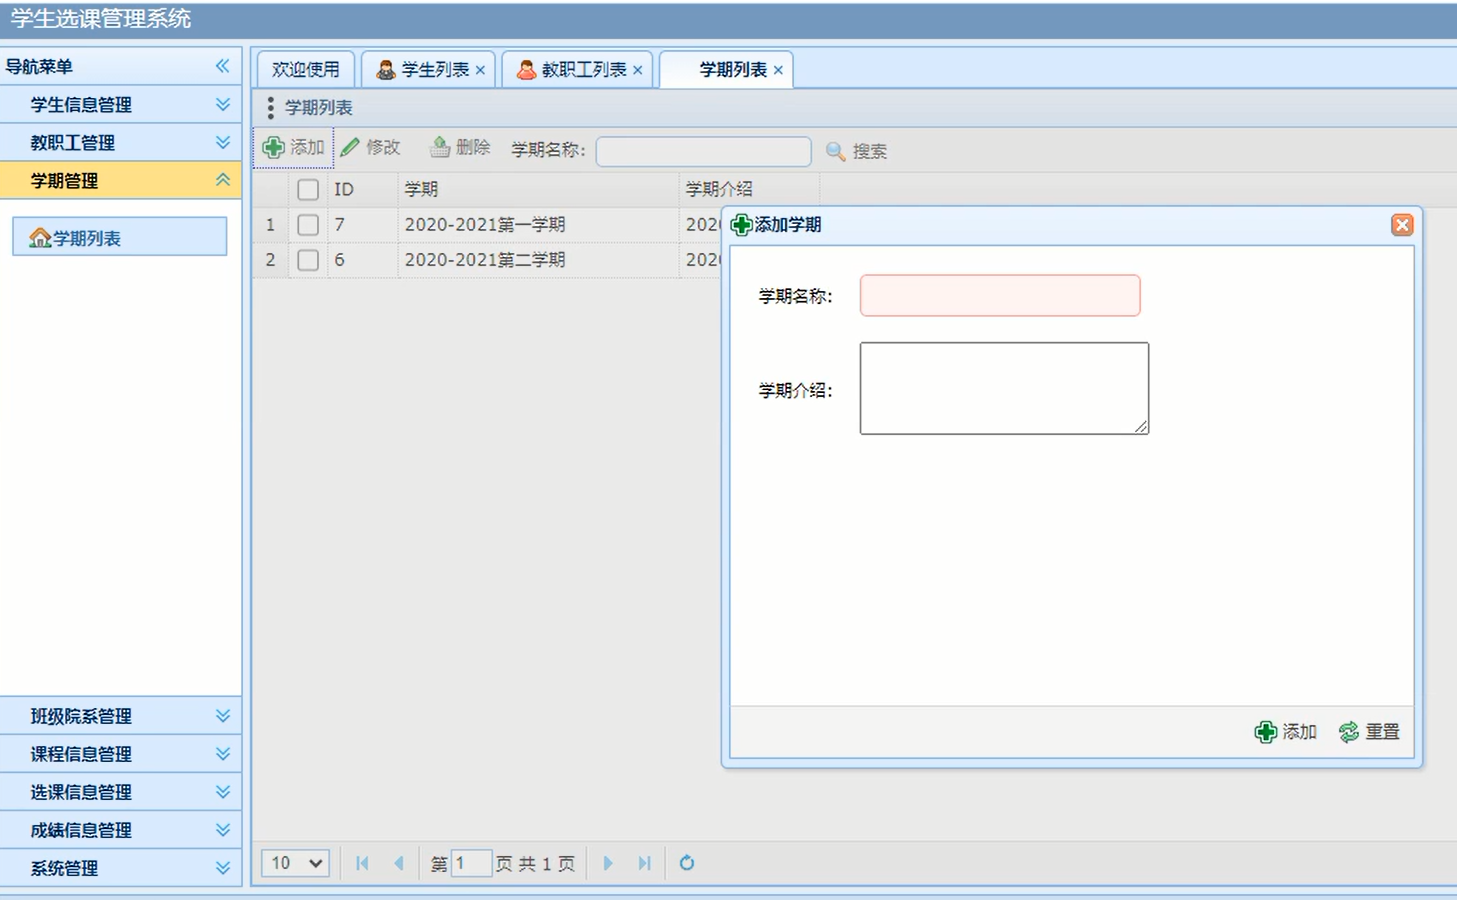Click the 学期管理 menu title

64,180
